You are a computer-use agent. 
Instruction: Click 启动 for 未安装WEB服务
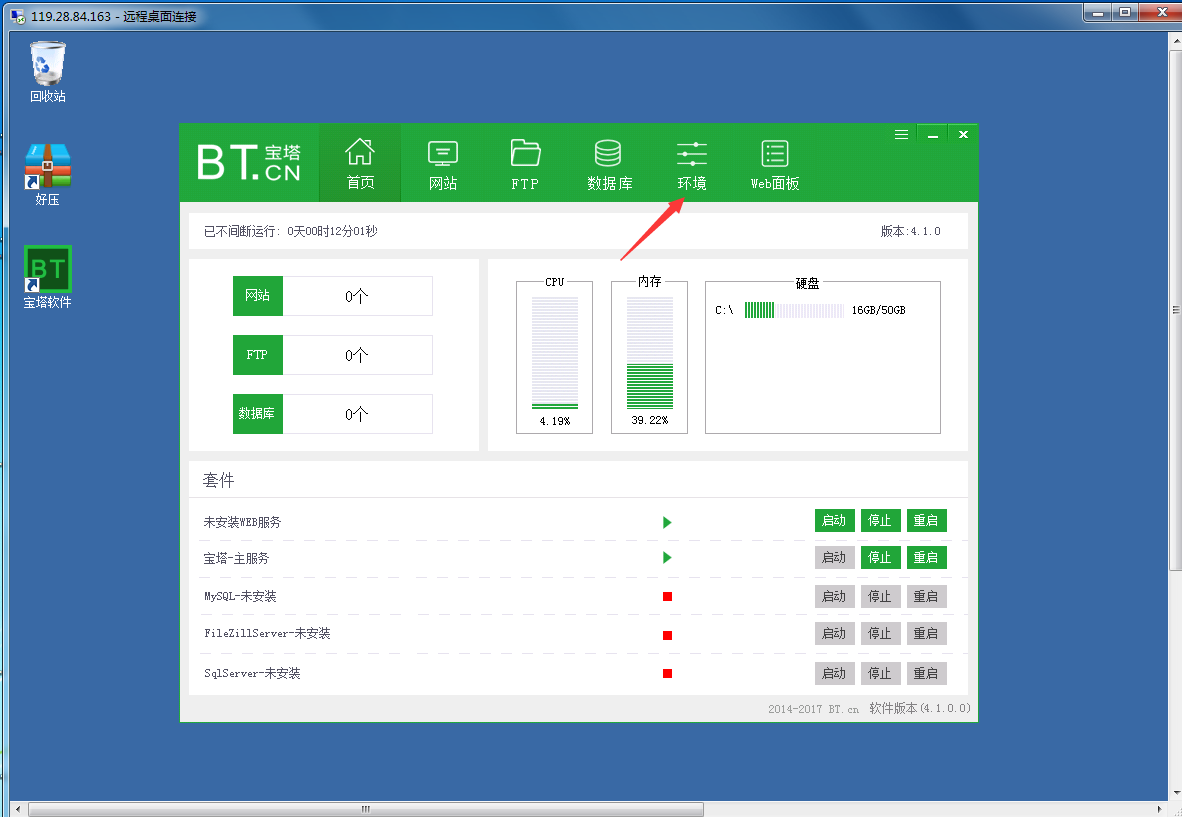coord(834,521)
